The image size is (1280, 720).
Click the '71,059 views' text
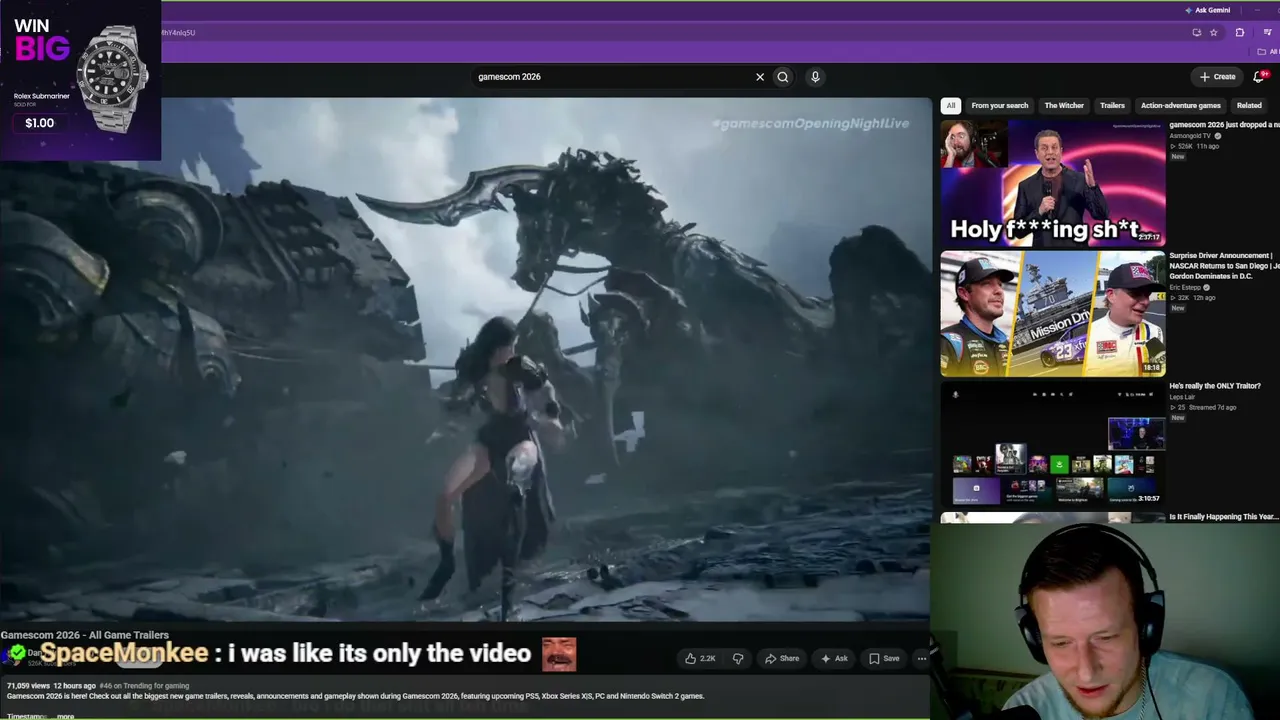tap(27, 686)
